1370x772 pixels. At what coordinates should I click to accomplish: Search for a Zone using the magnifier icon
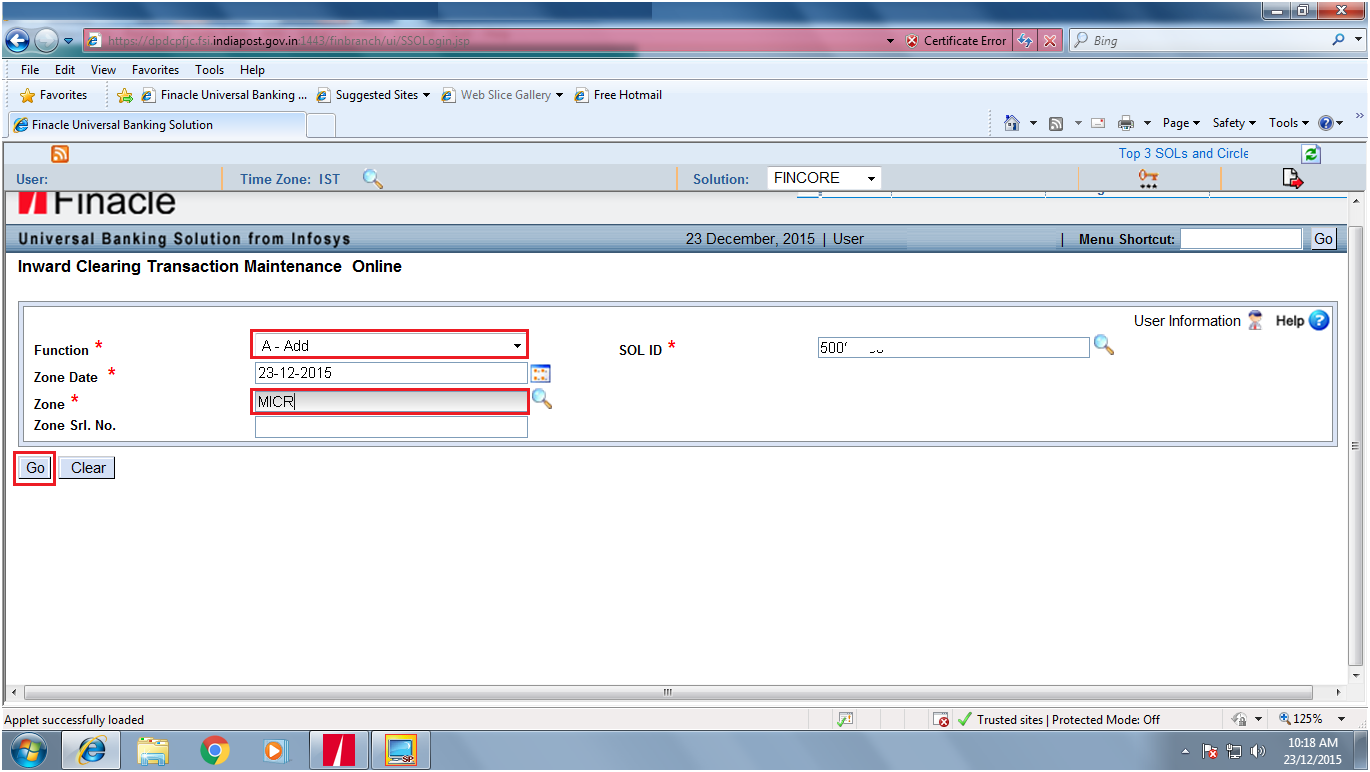(542, 398)
